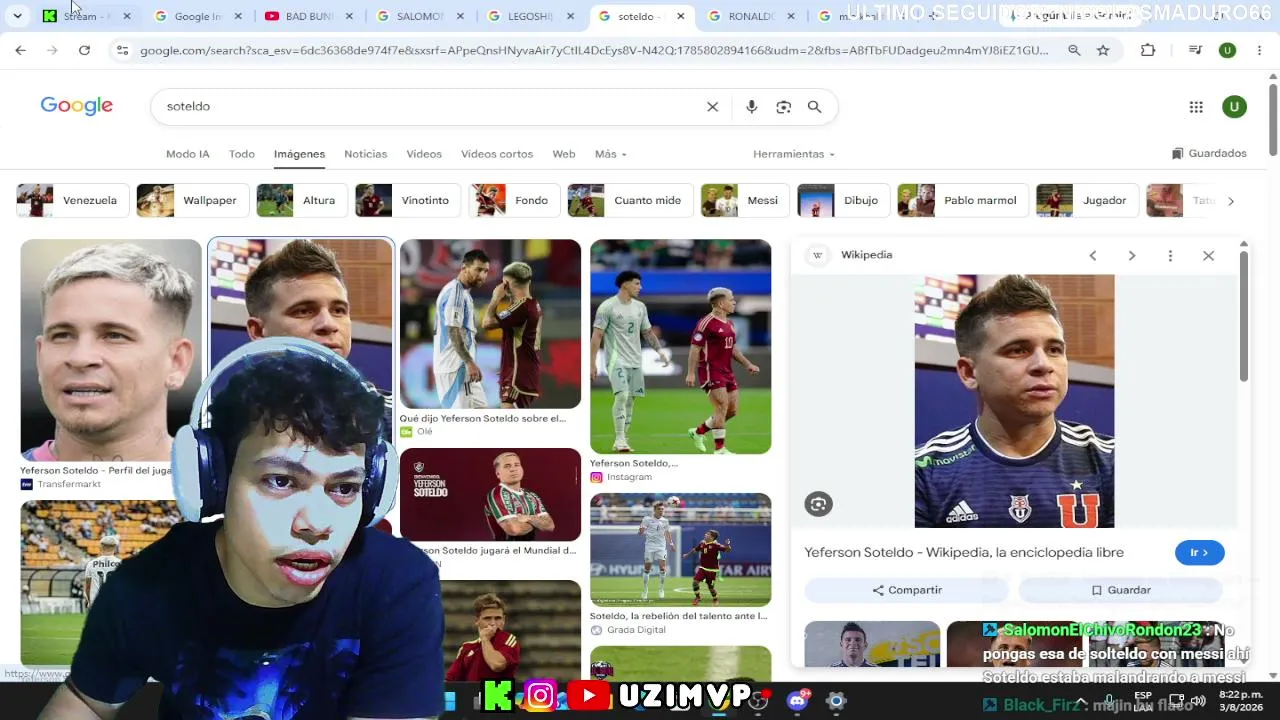Open Settings gear in the taskbar
Viewport: 1280px width, 720px height.
pyautogui.click(x=836, y=700)
